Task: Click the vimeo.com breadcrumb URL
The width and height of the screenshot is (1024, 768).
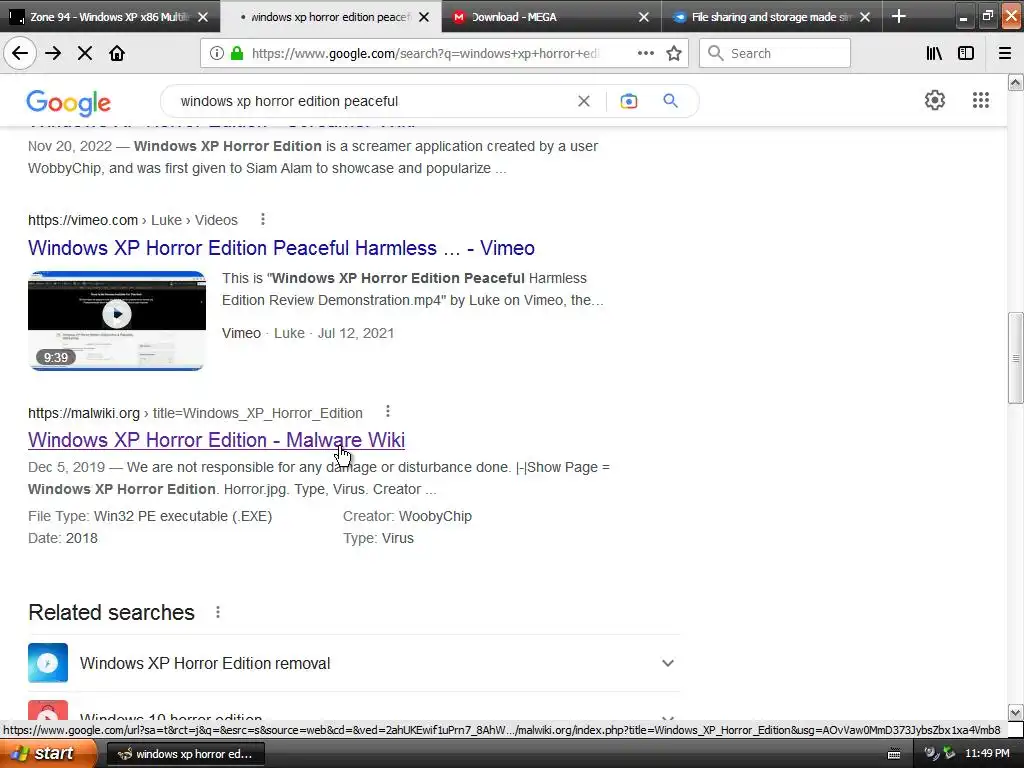Action: pos(133,220)
